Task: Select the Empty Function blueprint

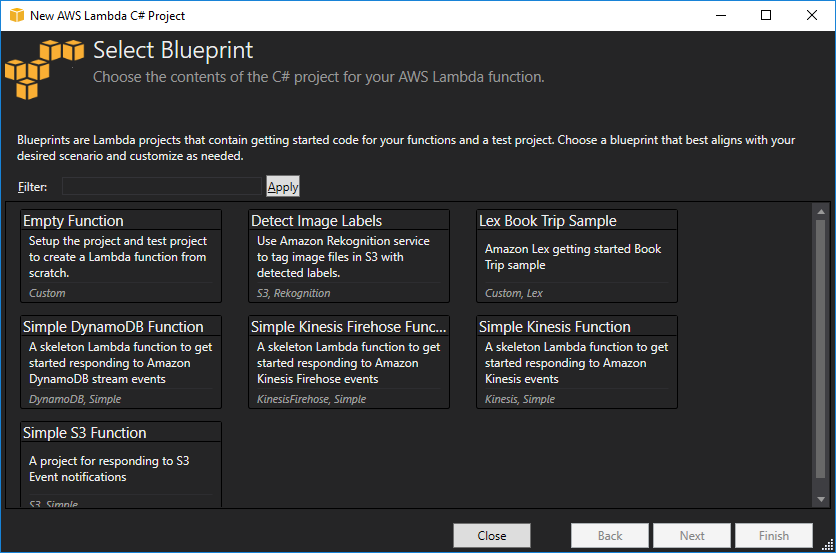Action: coord(121,255)
